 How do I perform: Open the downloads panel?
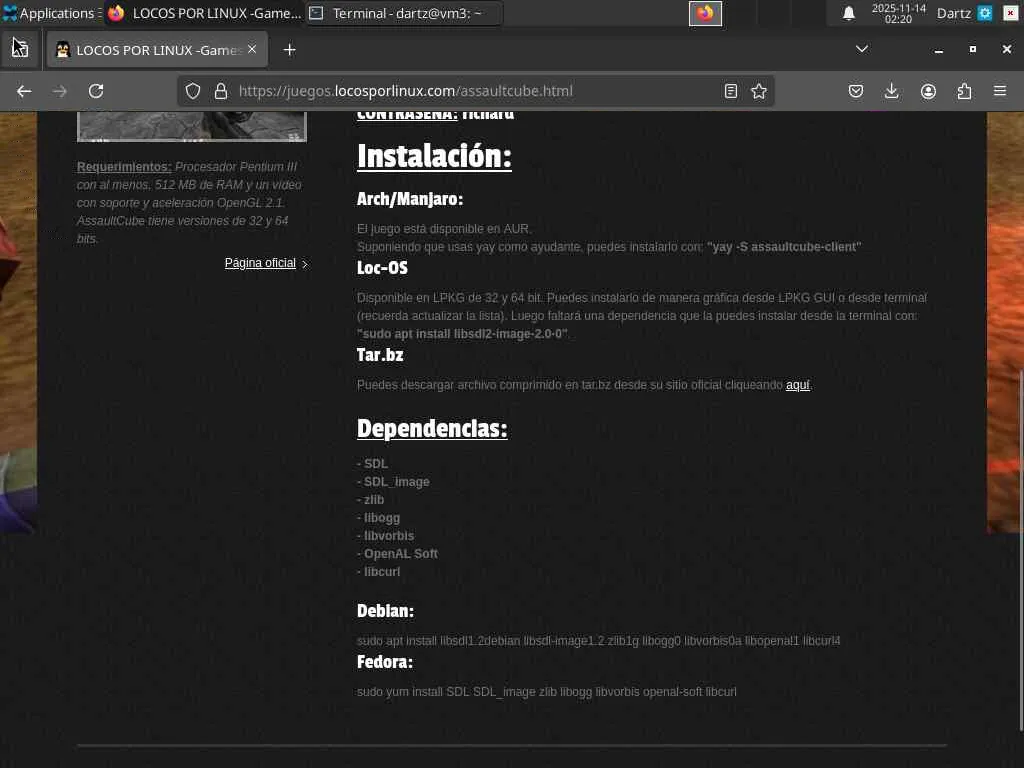(x=891, y=91)
